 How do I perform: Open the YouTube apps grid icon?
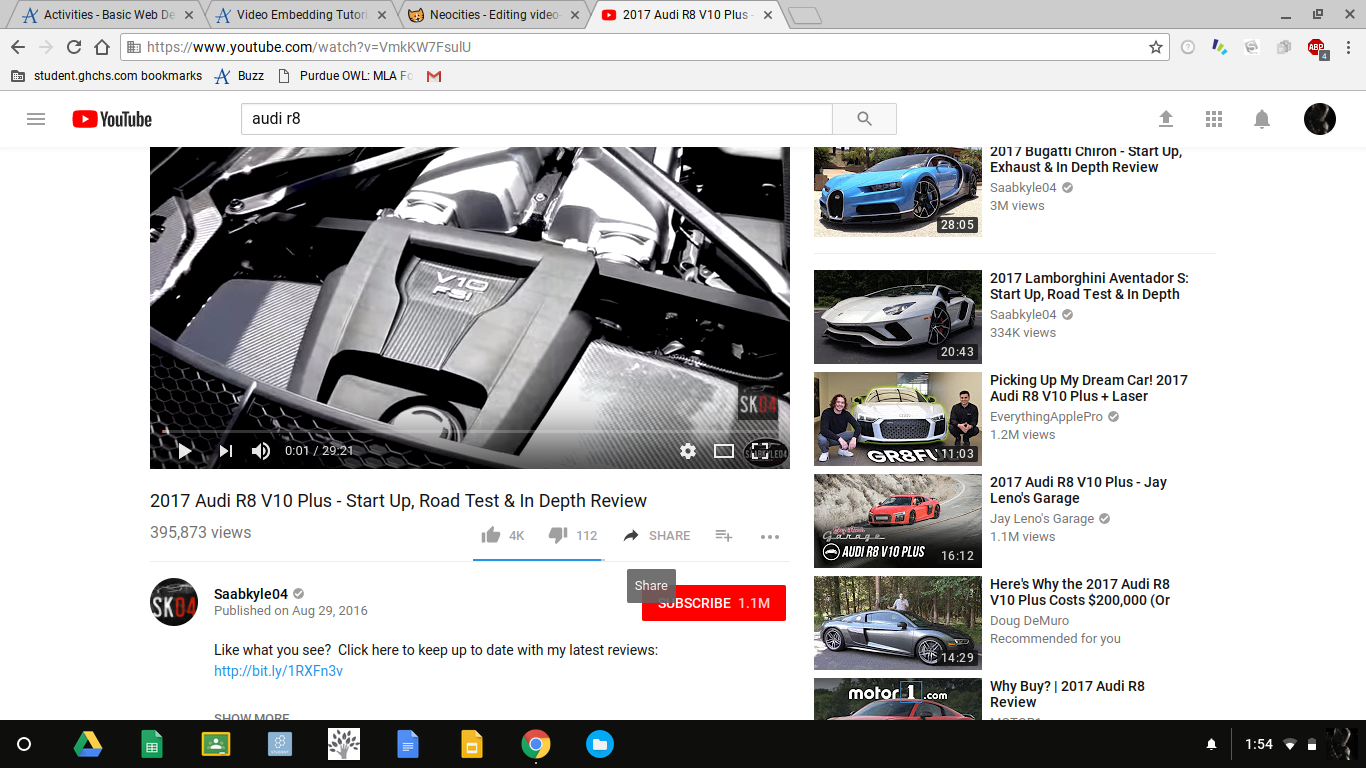coord(1214,119)
